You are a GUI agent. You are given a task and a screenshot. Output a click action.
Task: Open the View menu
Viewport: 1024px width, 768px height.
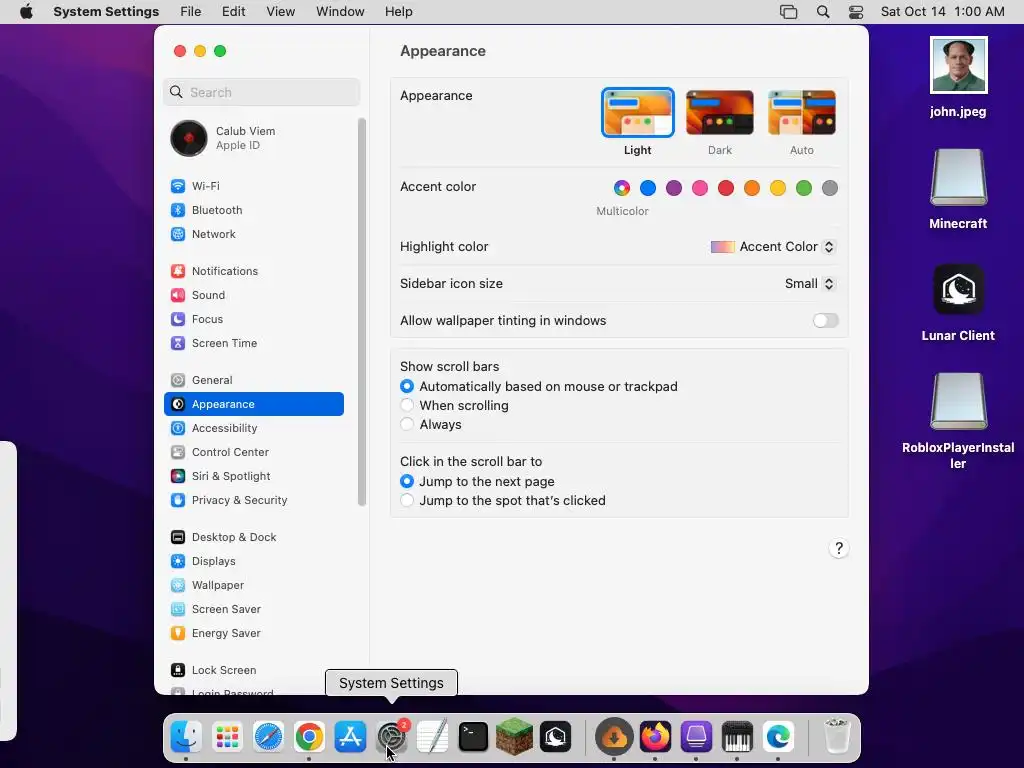click(x=281, y=12)
